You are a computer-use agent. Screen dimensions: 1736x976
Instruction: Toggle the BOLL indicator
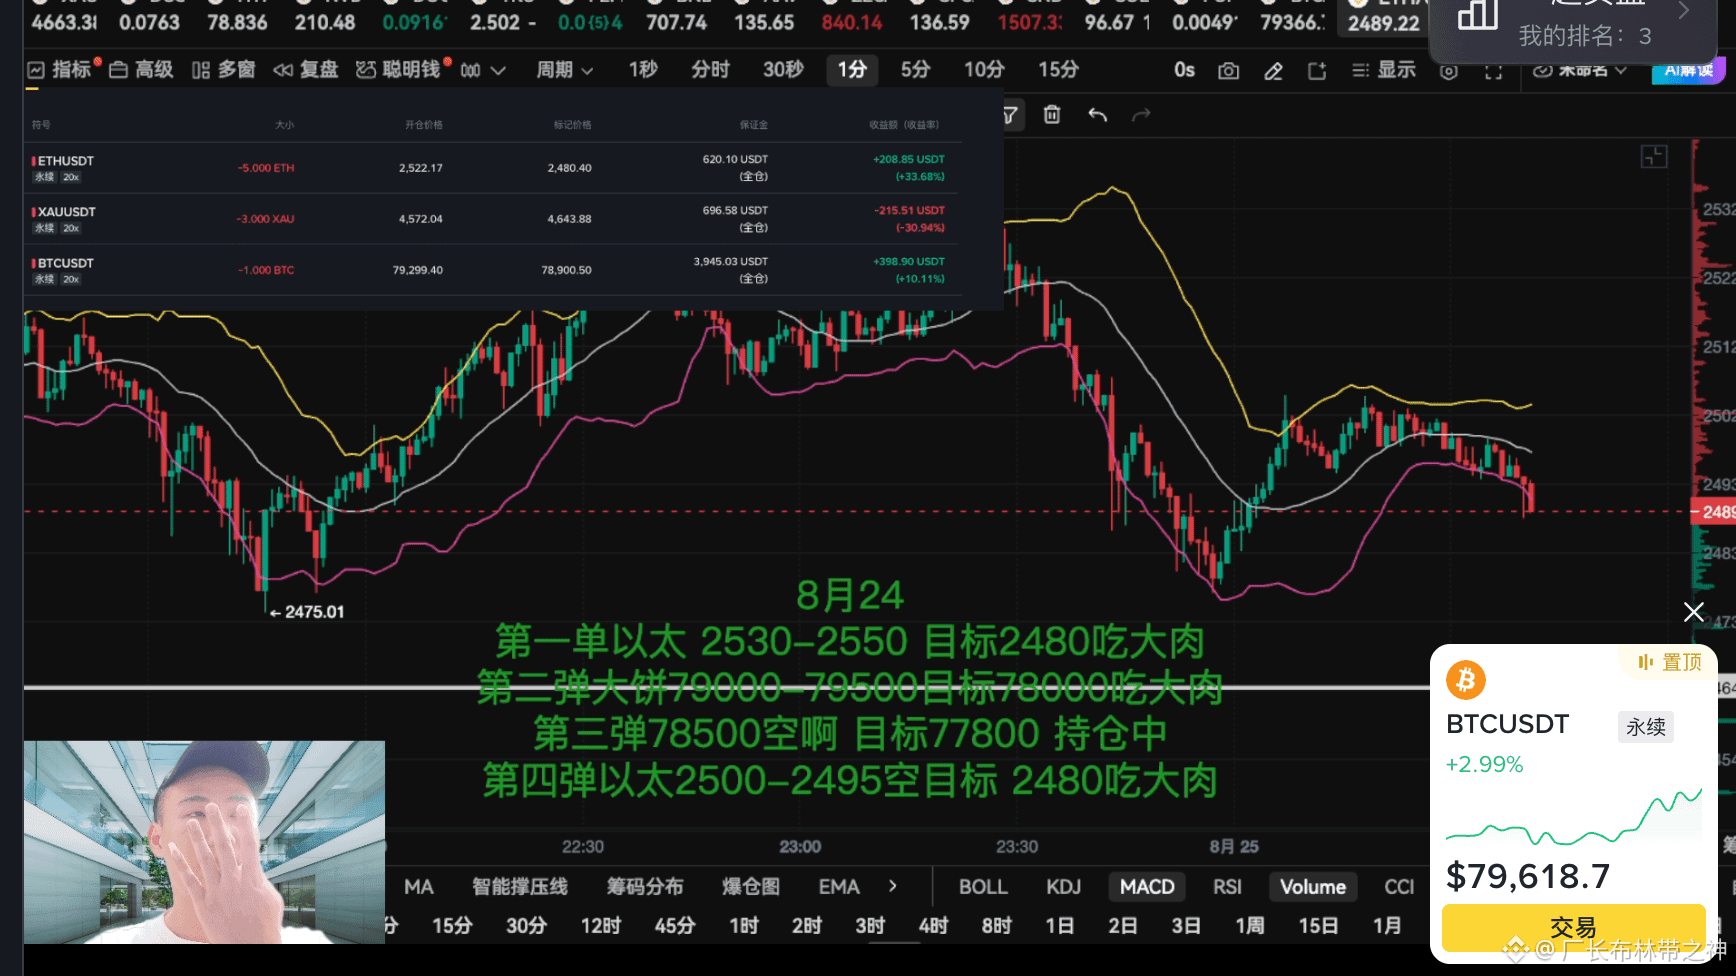pos(983,887)
